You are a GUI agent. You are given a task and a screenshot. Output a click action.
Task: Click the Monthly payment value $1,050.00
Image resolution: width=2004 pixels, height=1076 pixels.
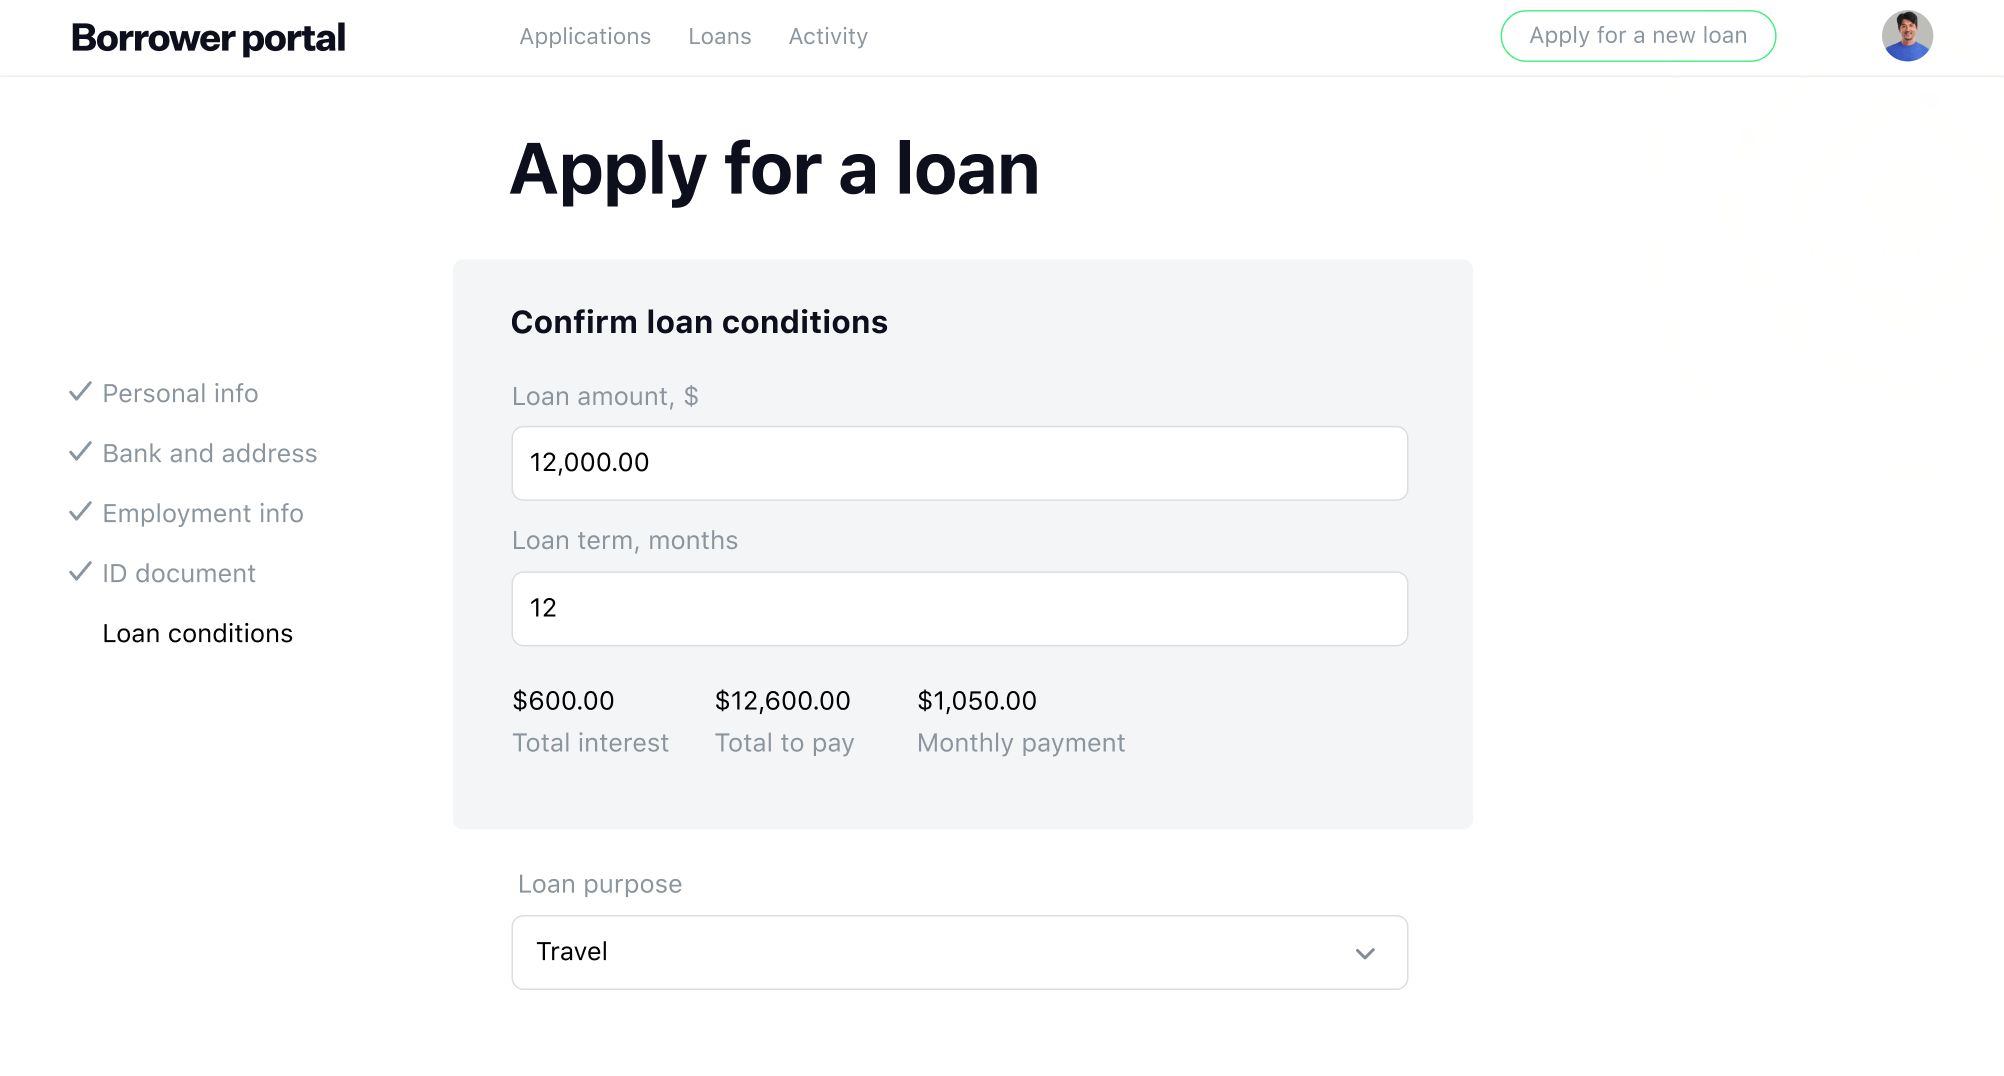tap(977, 700)
